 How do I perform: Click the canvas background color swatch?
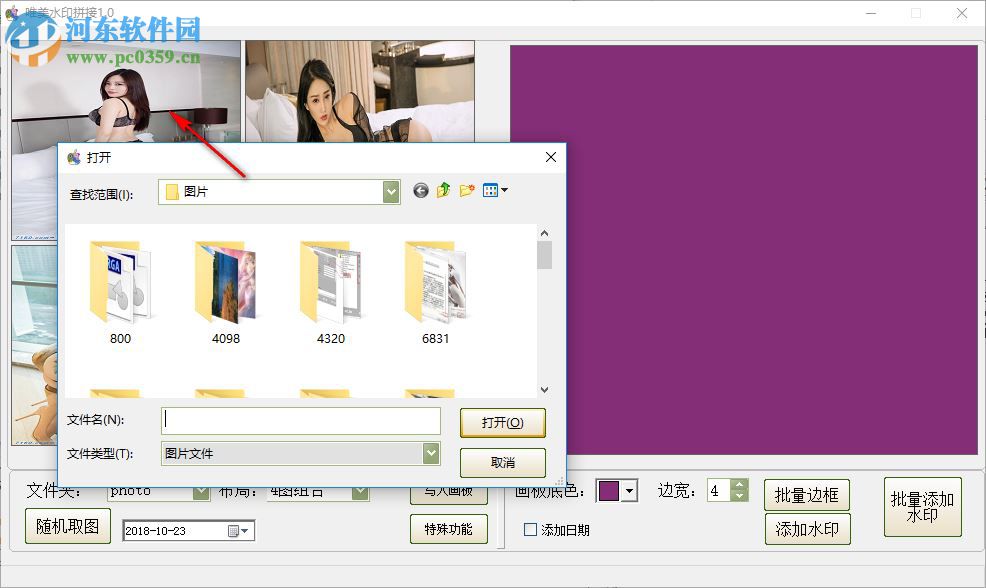pyautogui.click(x=609, y=491)
